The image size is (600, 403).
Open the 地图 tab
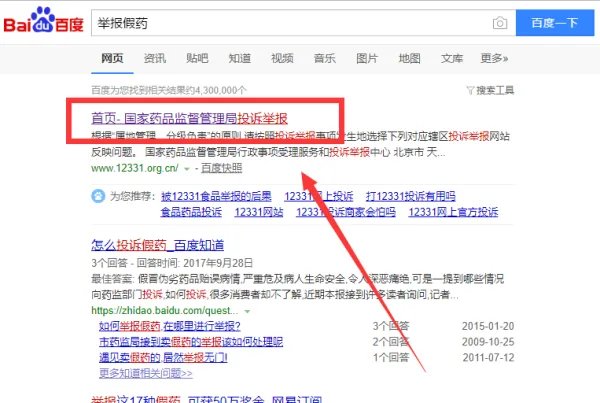[x=409, y=58]
